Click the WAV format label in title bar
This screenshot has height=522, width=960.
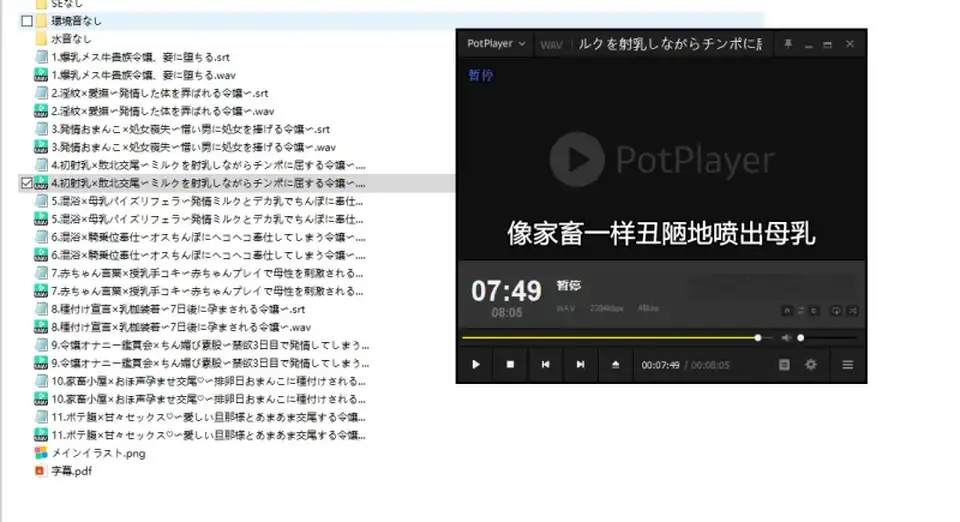click(x=551, y=45)
